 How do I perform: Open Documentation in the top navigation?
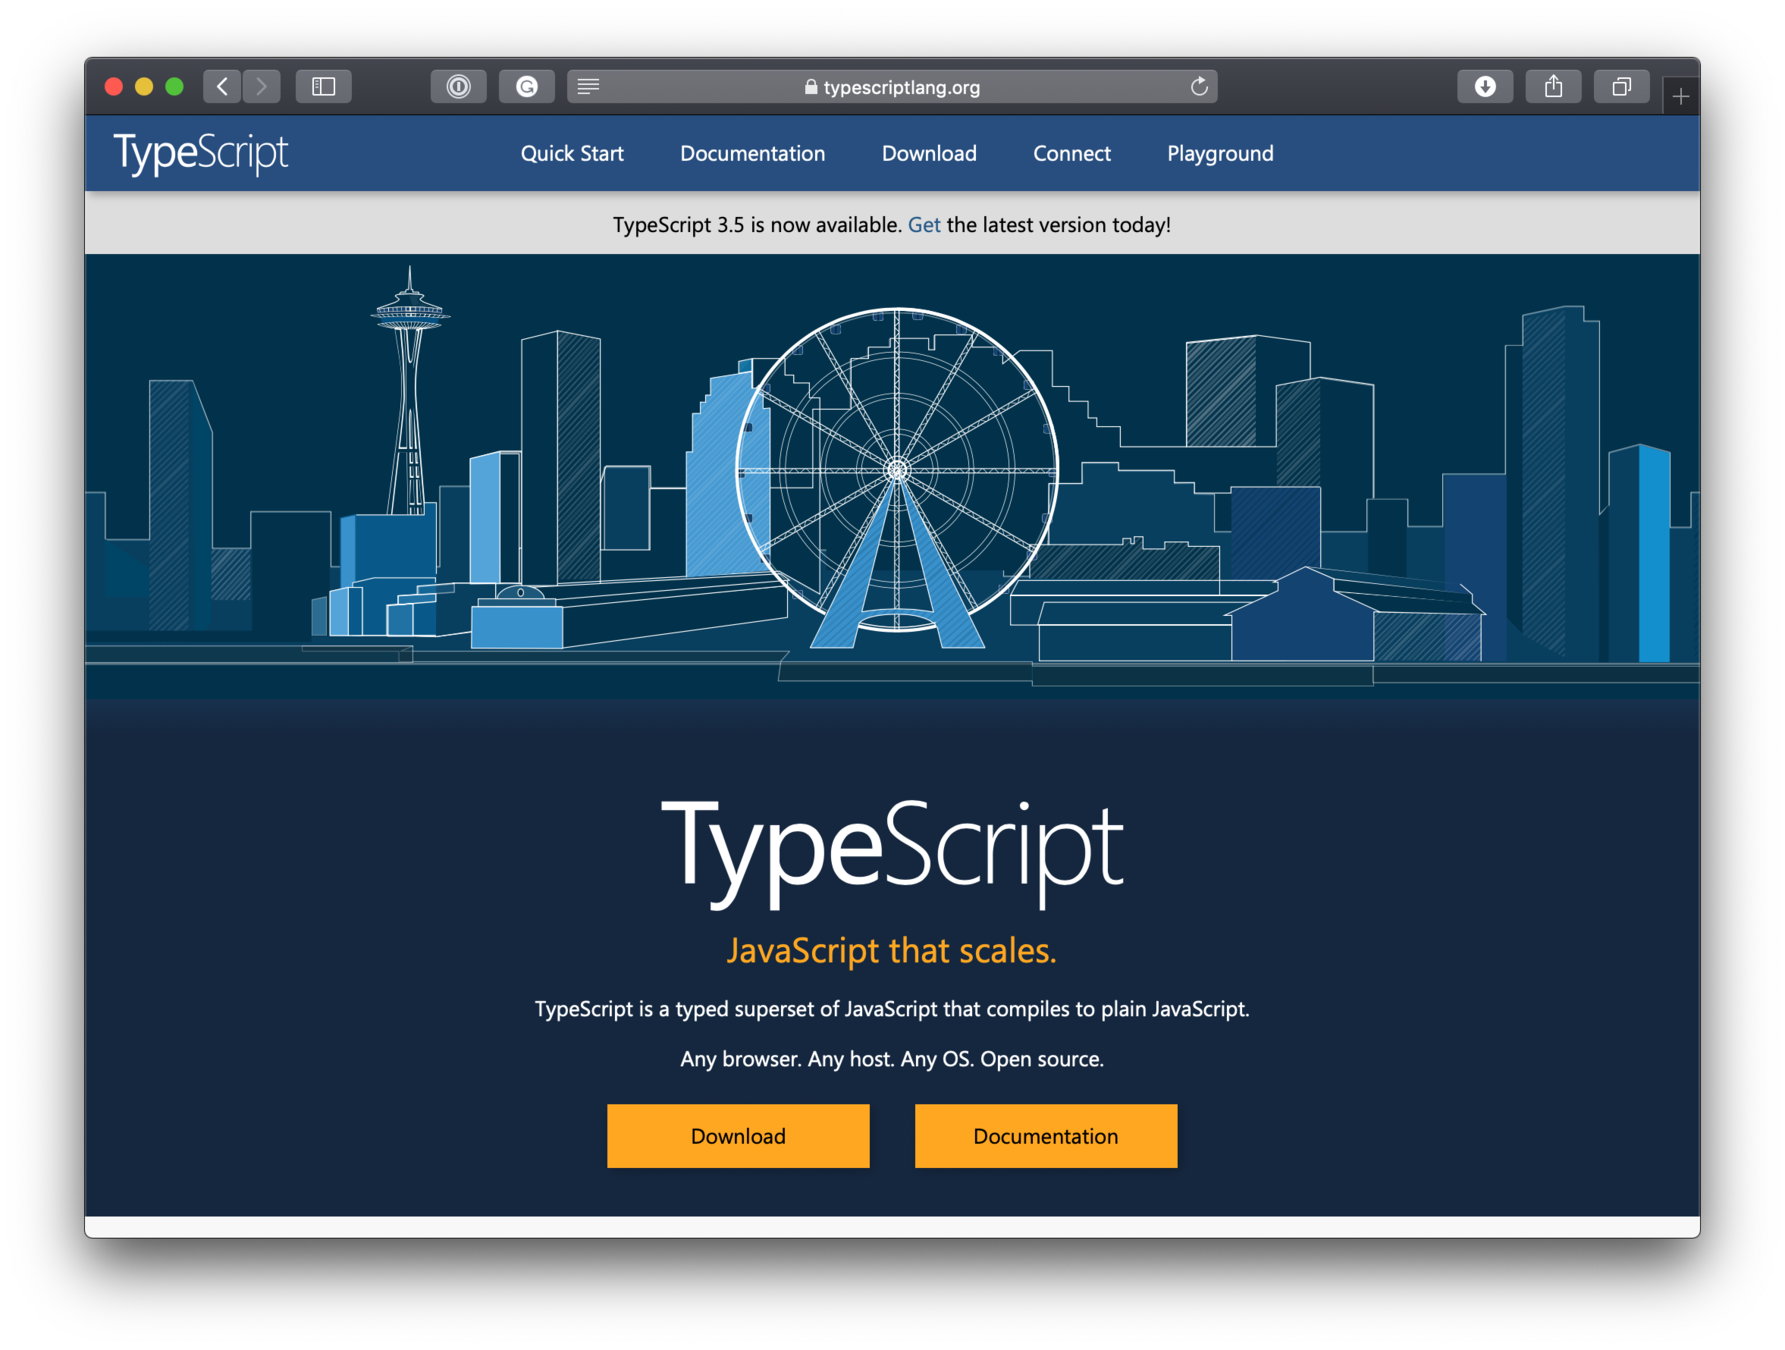(x=752, y=153)
